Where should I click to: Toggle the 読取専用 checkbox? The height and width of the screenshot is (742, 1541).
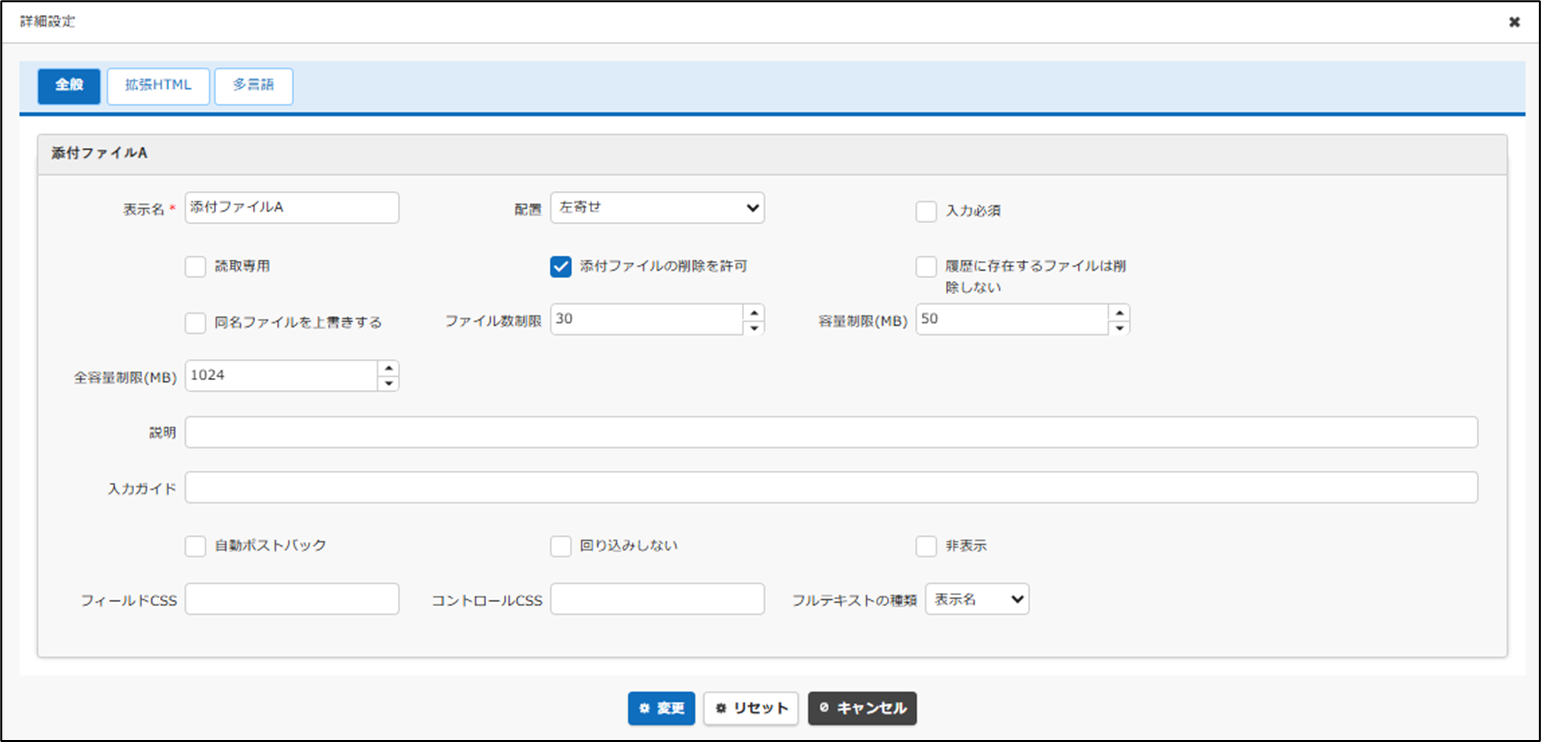point(195,266)
